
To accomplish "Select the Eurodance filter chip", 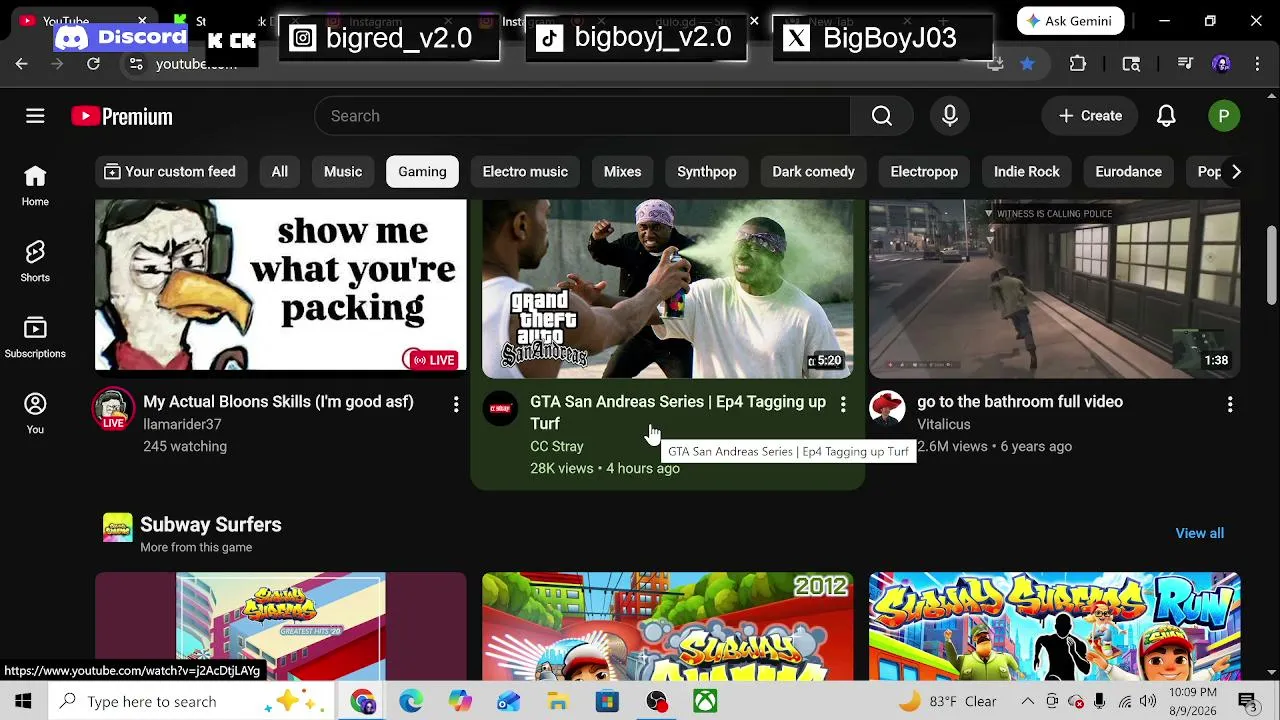I will click(x=1128, y=172).
